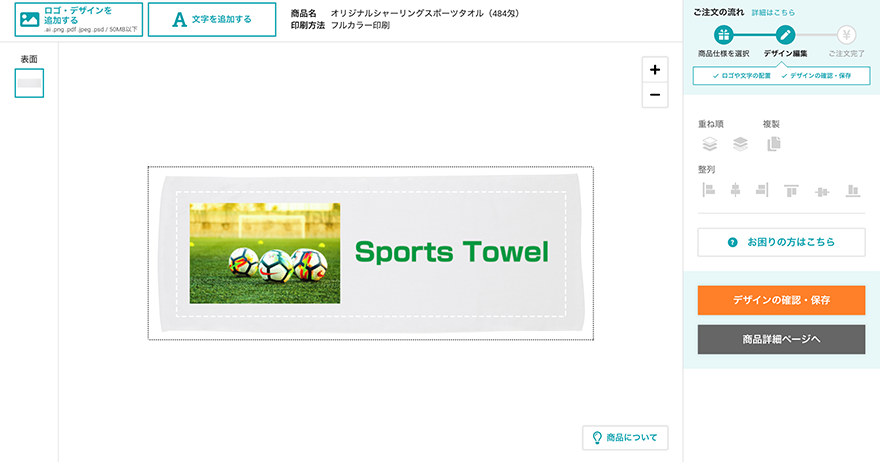
Task: Click the お困りの方はこちら help button
Action: (781, 242)
